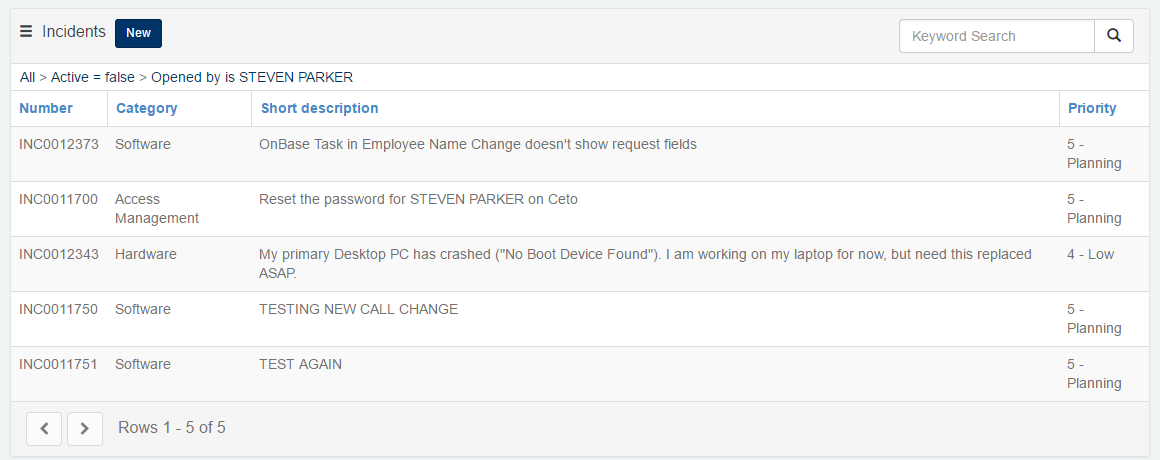Image resolution: width=1160 pixels, height=460 pixels.
Task: Open incident INC0011700 row
Action: (580, 209)
